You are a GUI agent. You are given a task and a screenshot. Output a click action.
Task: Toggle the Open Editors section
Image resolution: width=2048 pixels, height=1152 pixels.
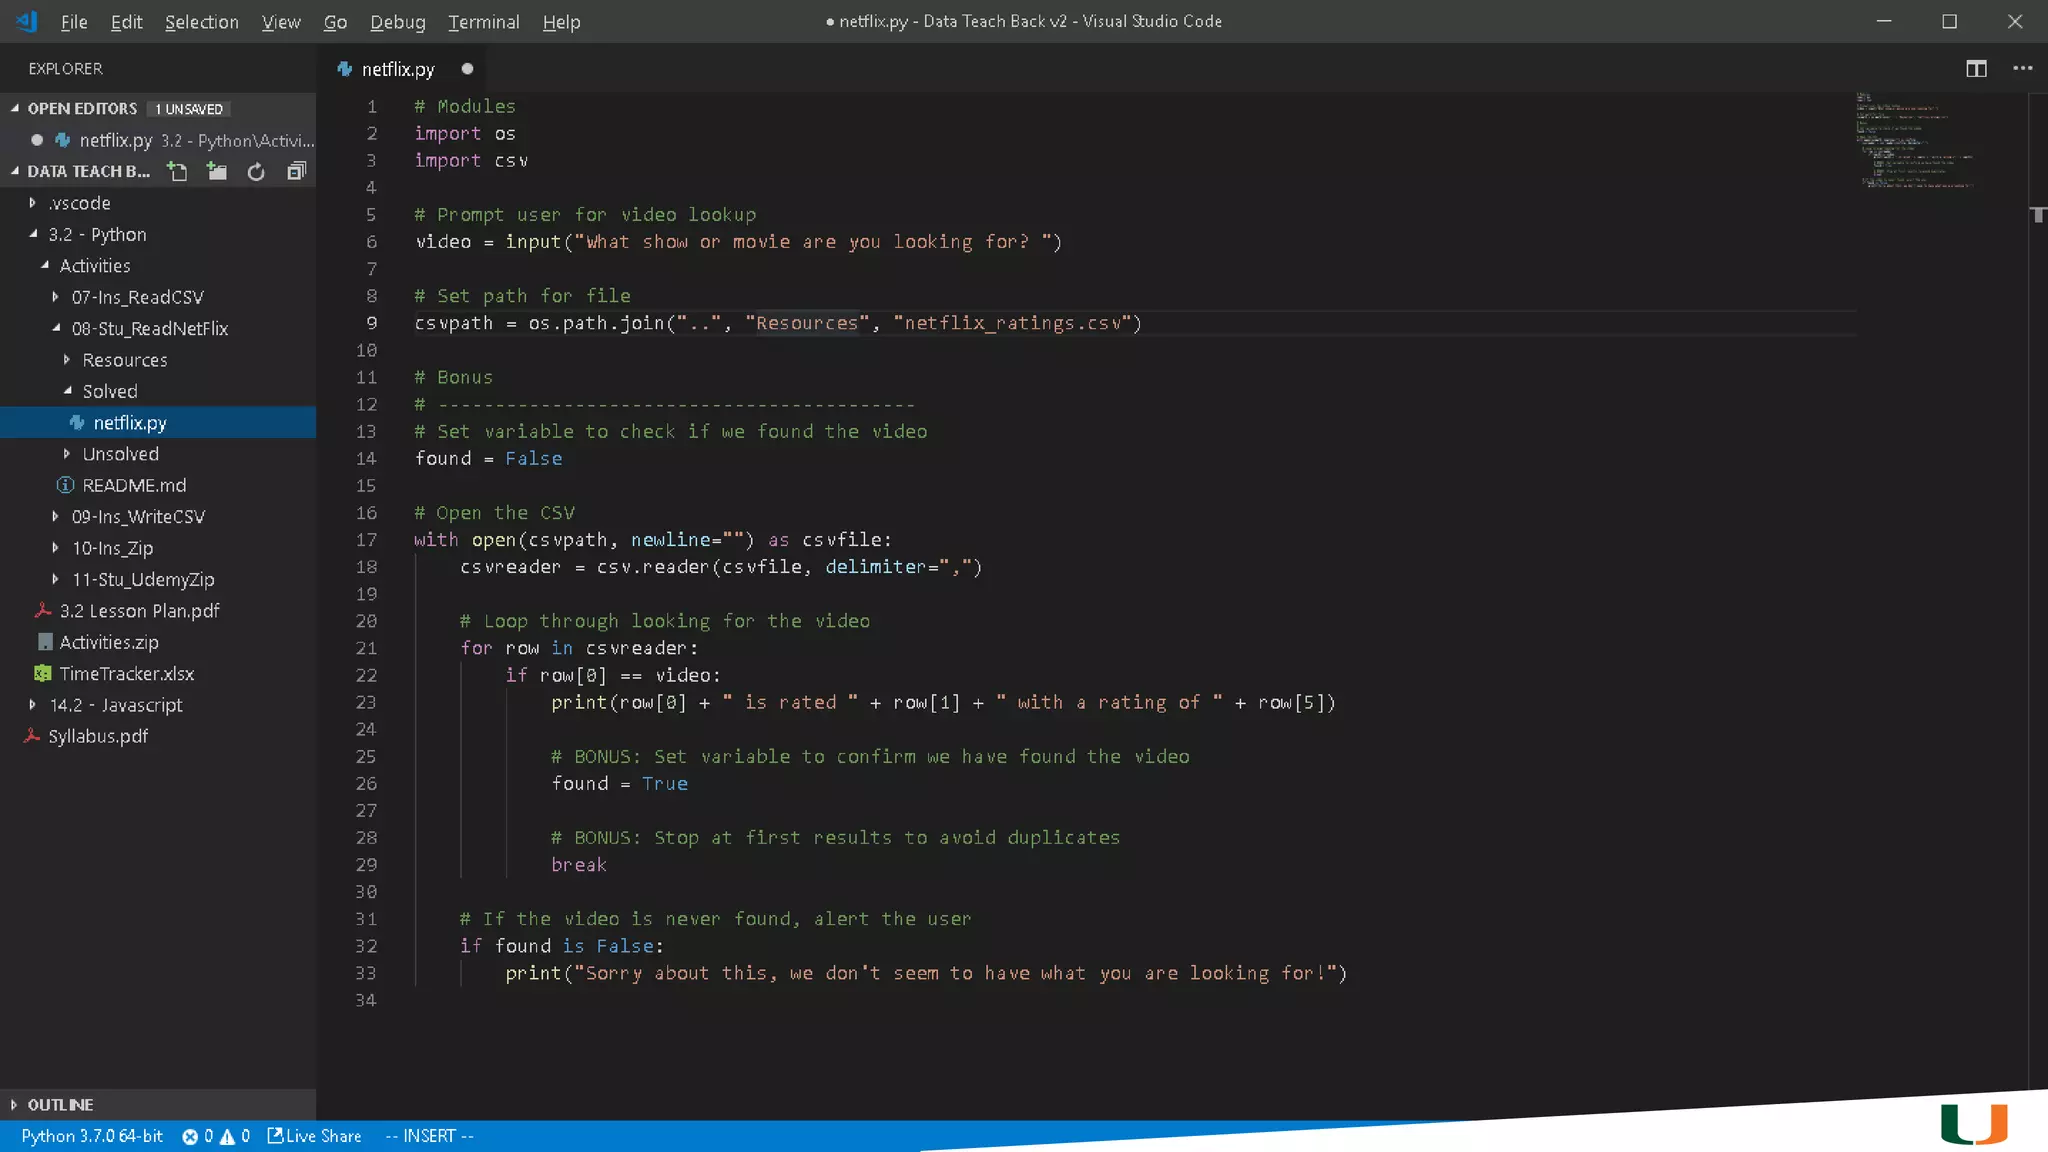82,109
